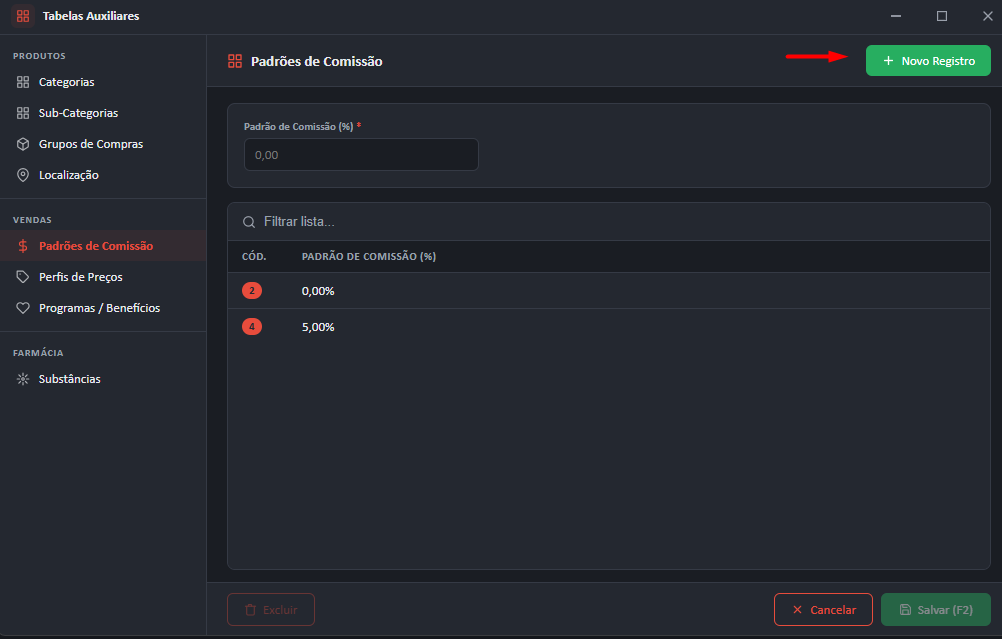Click the Excluir delete button
1002x639 pixels.
tap(271, 610)
